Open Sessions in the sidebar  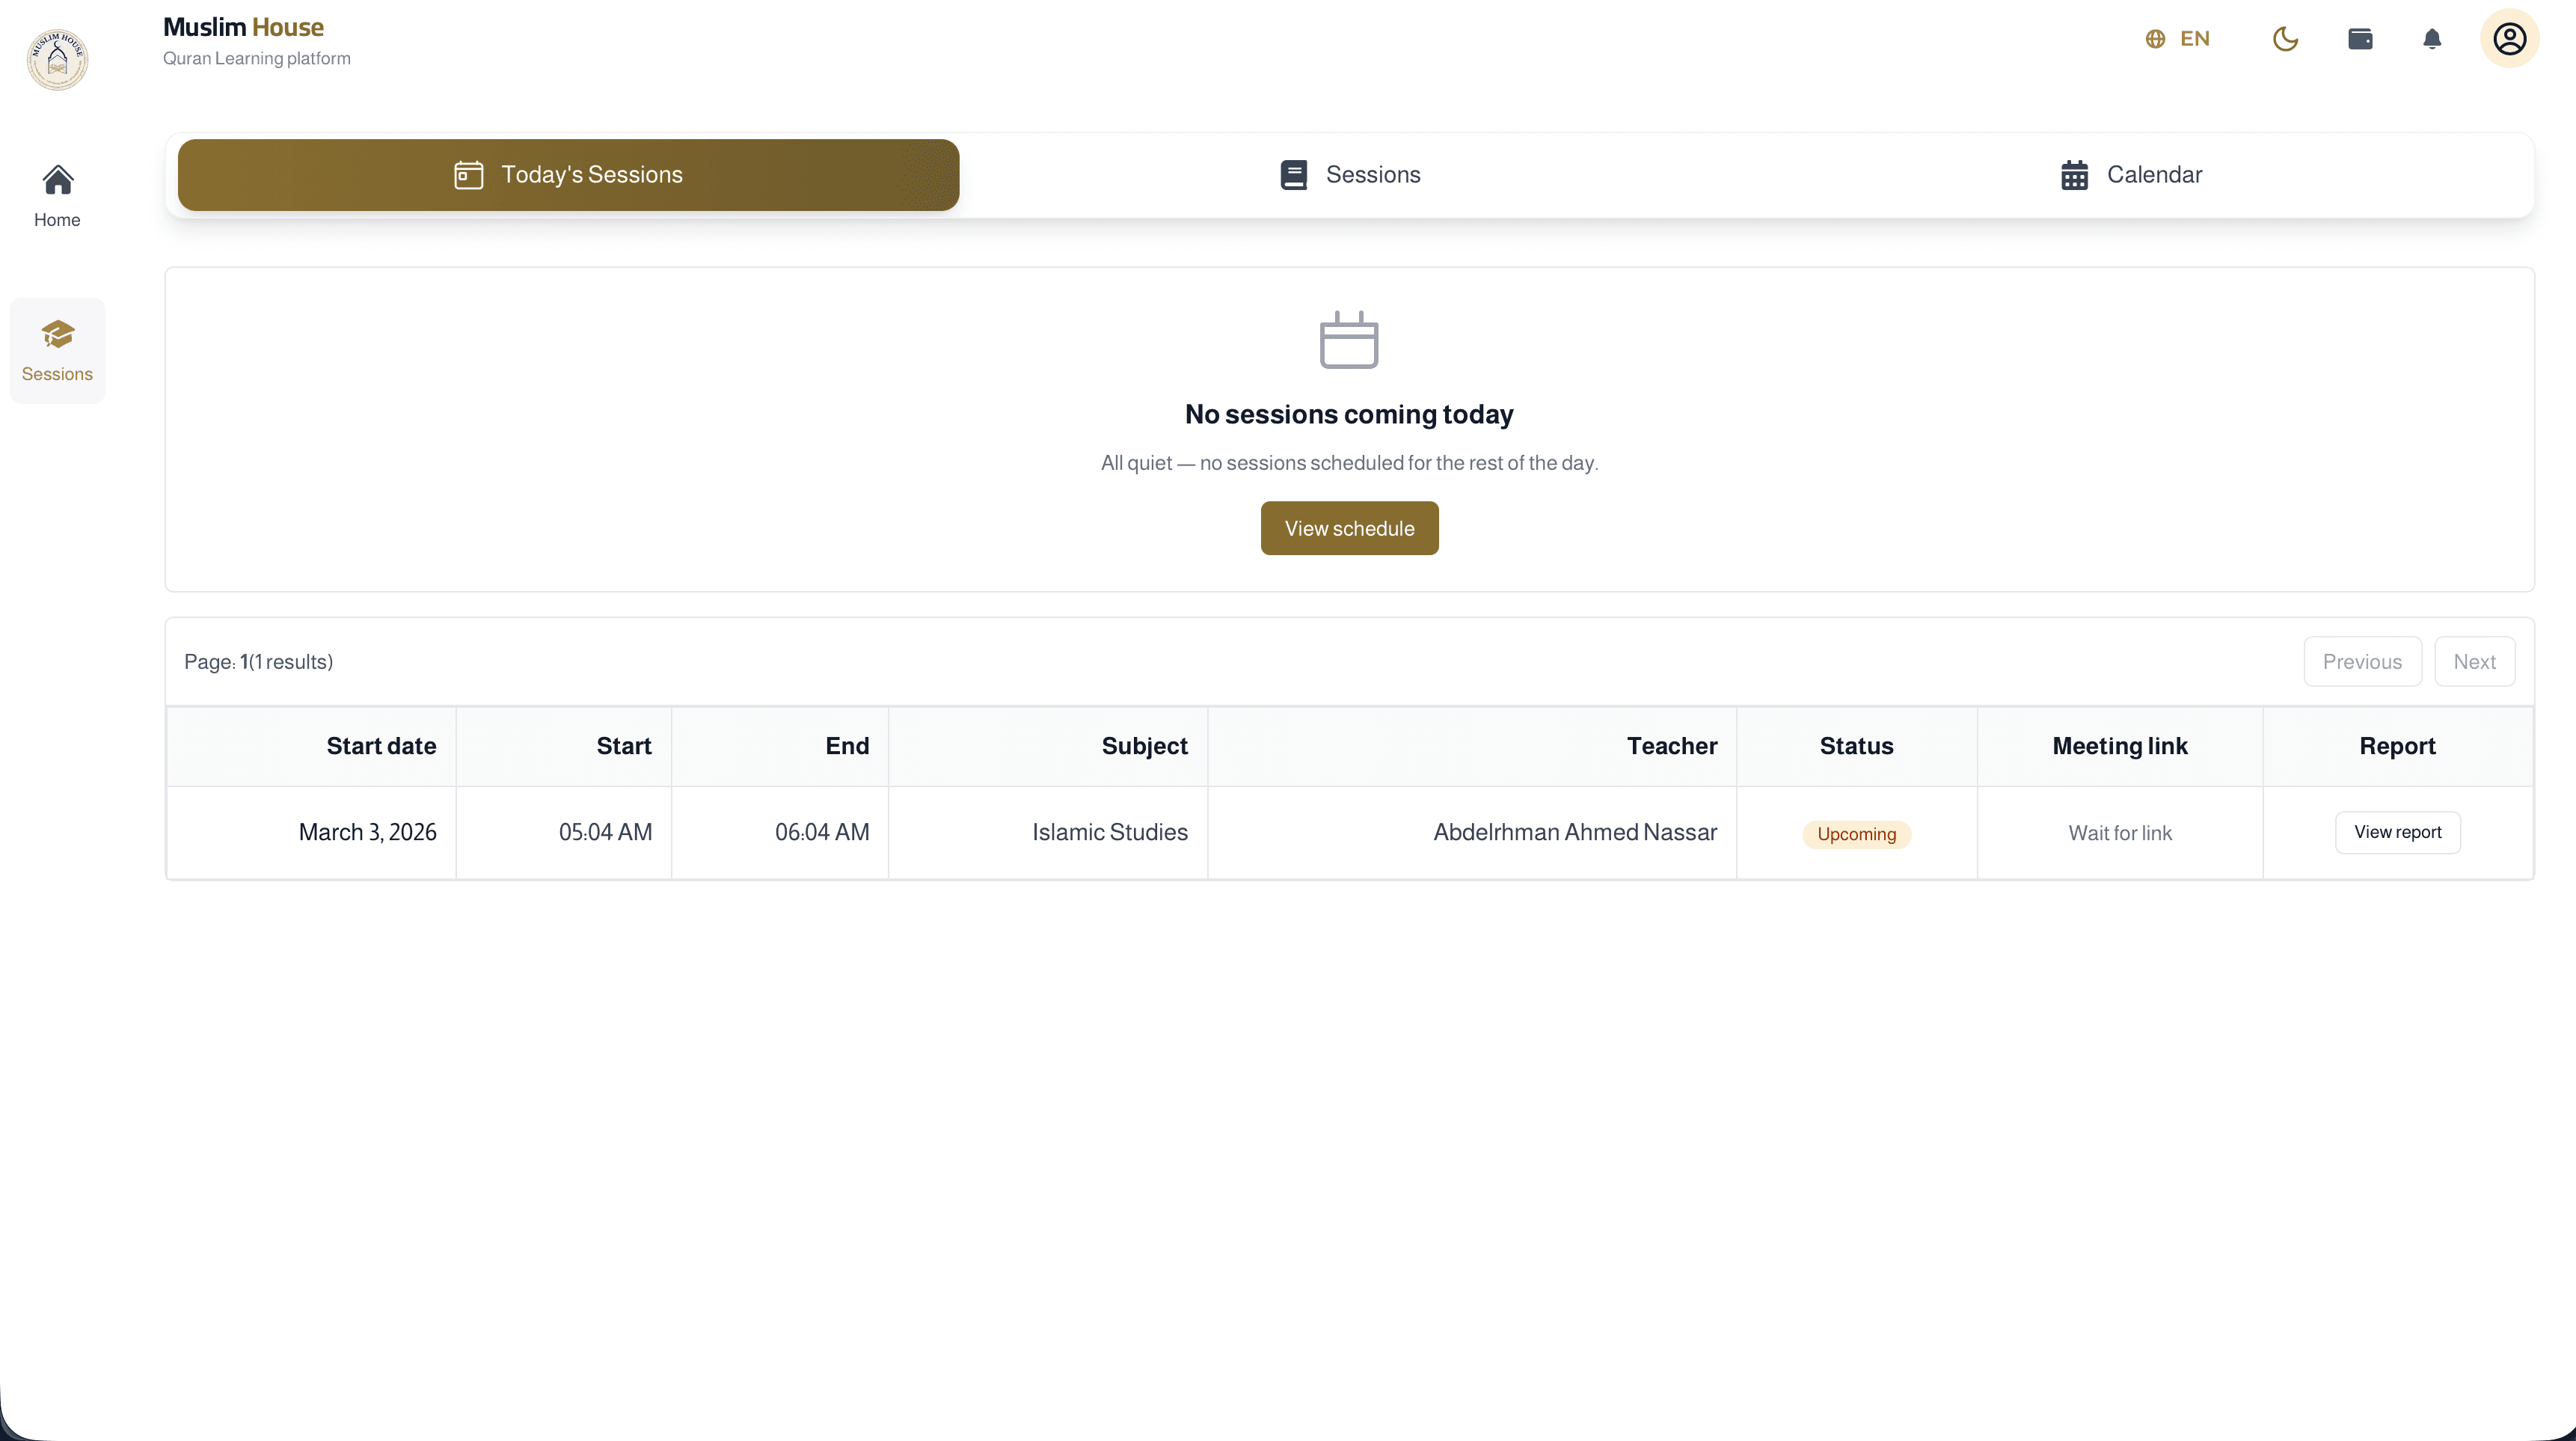click(57, 351)
